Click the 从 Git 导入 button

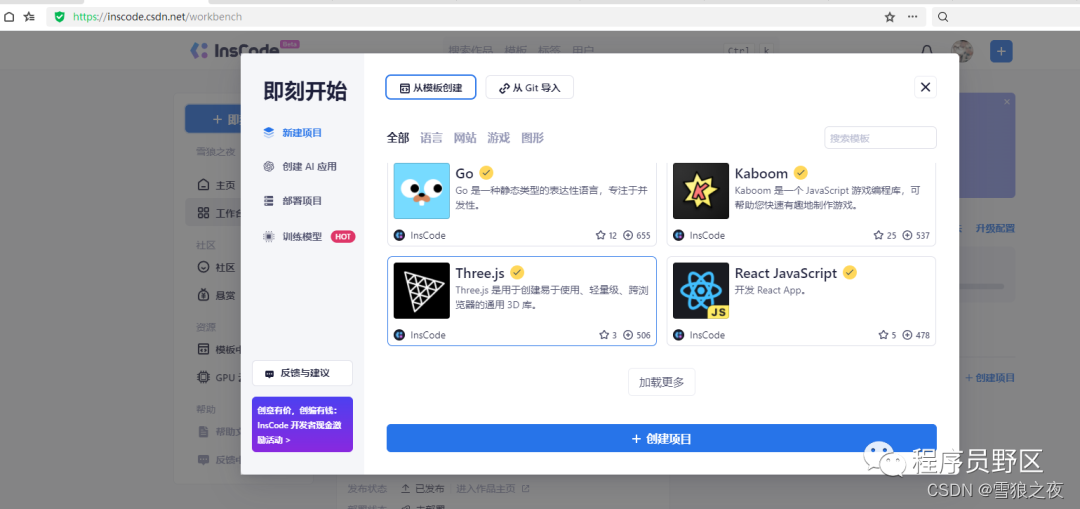point(530,87)
